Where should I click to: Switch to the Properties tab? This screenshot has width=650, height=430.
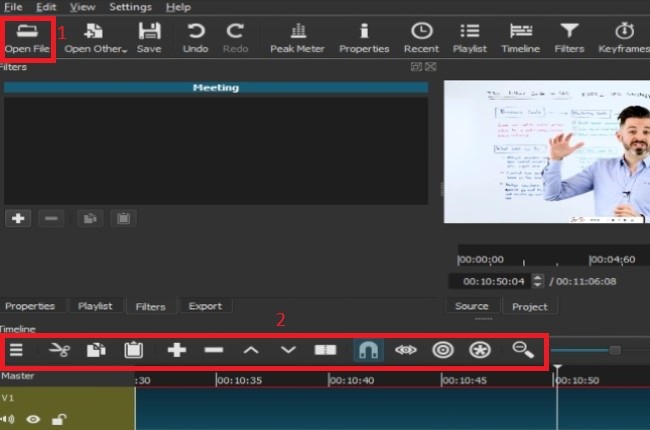tap(30, 306)
